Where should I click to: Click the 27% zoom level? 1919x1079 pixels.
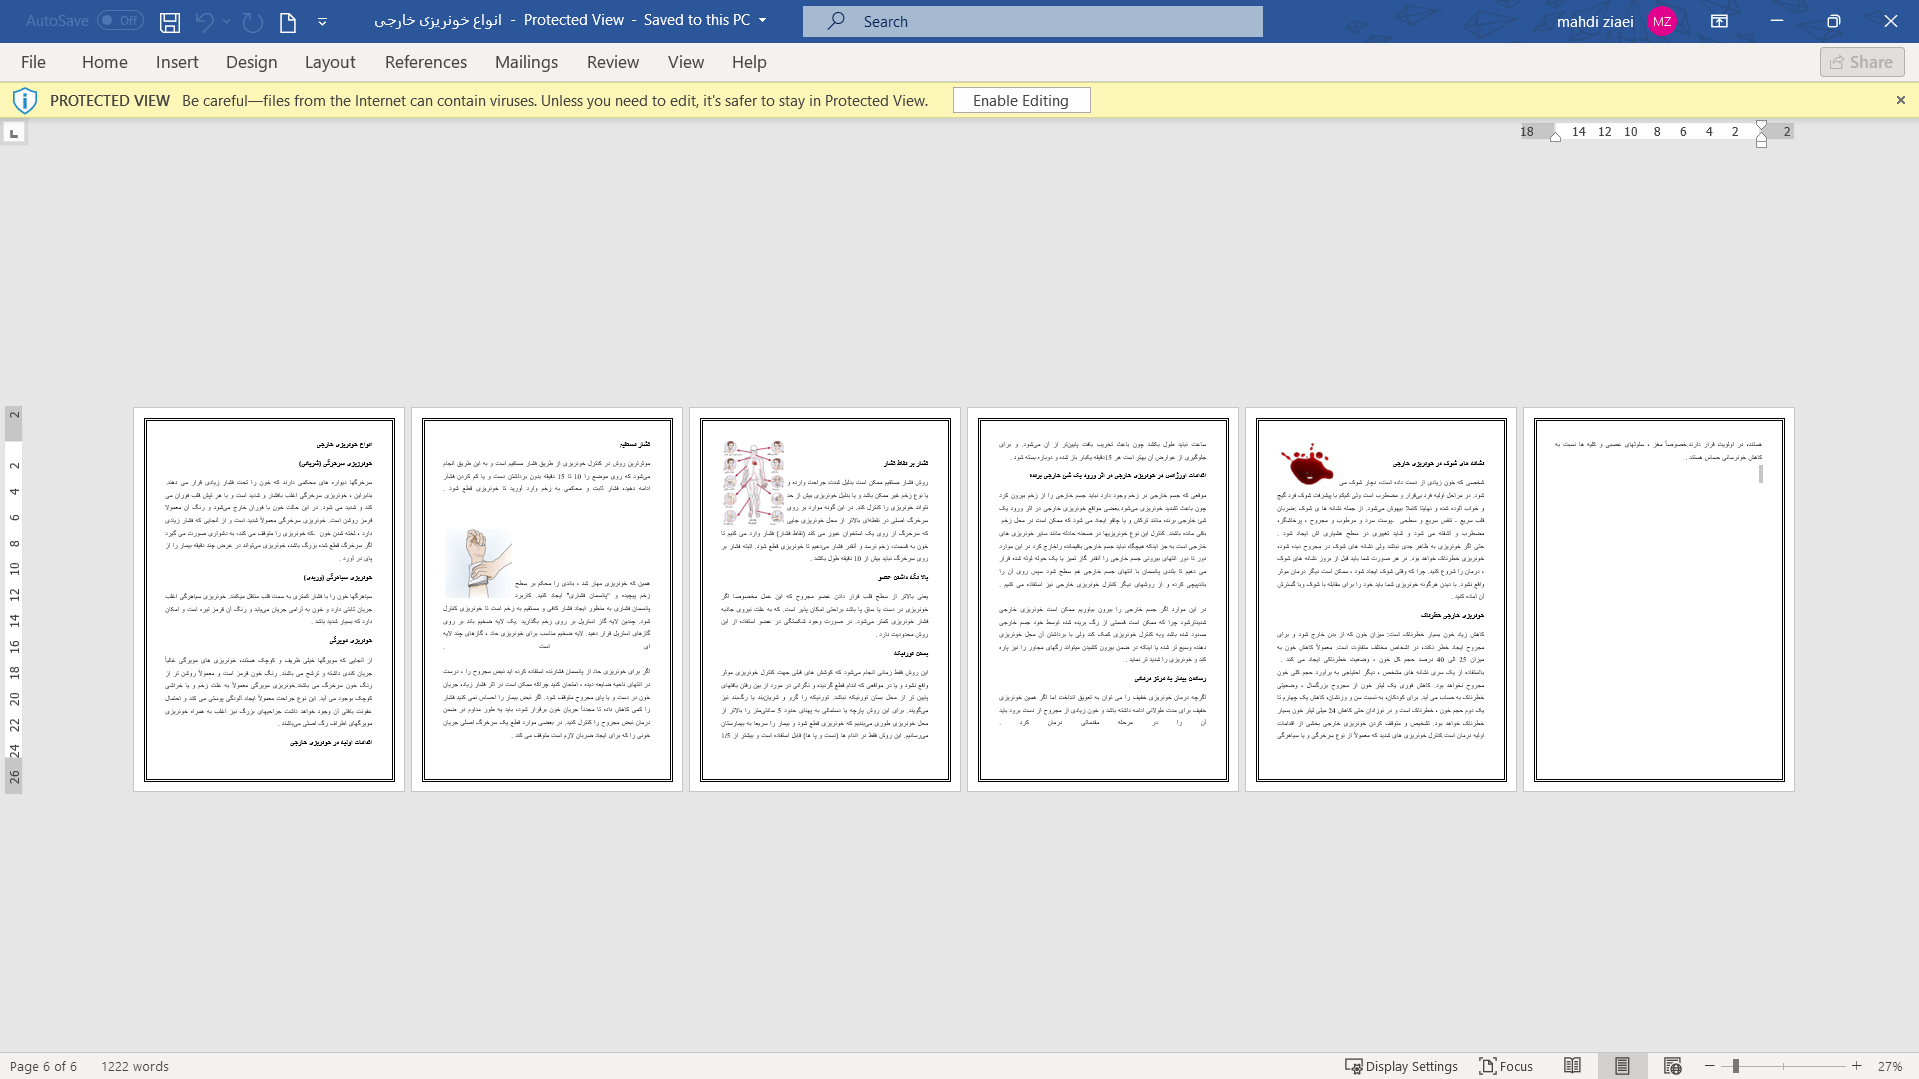1889,1066
